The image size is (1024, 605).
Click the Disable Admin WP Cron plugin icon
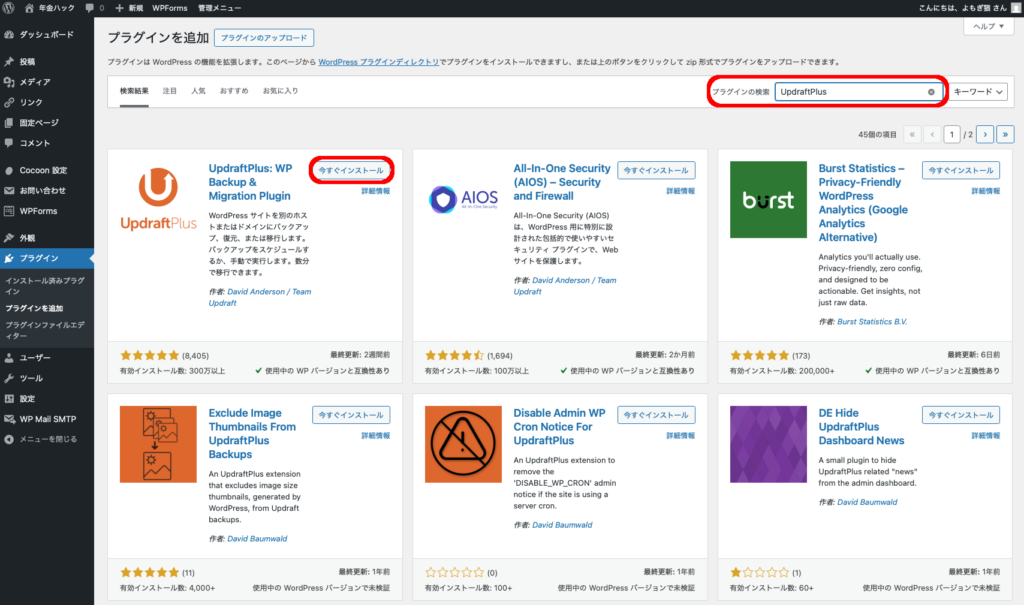pos(461,445)
